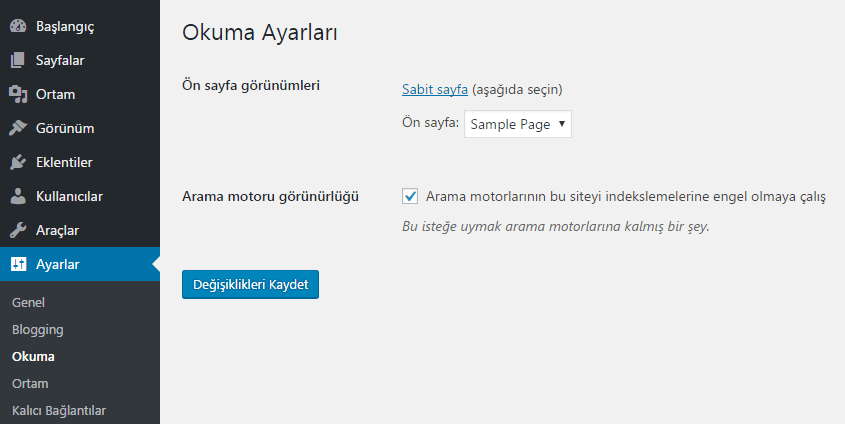Open the Eklentiler menu
Viewport: 845px width, 424px height.
(80, 162)
